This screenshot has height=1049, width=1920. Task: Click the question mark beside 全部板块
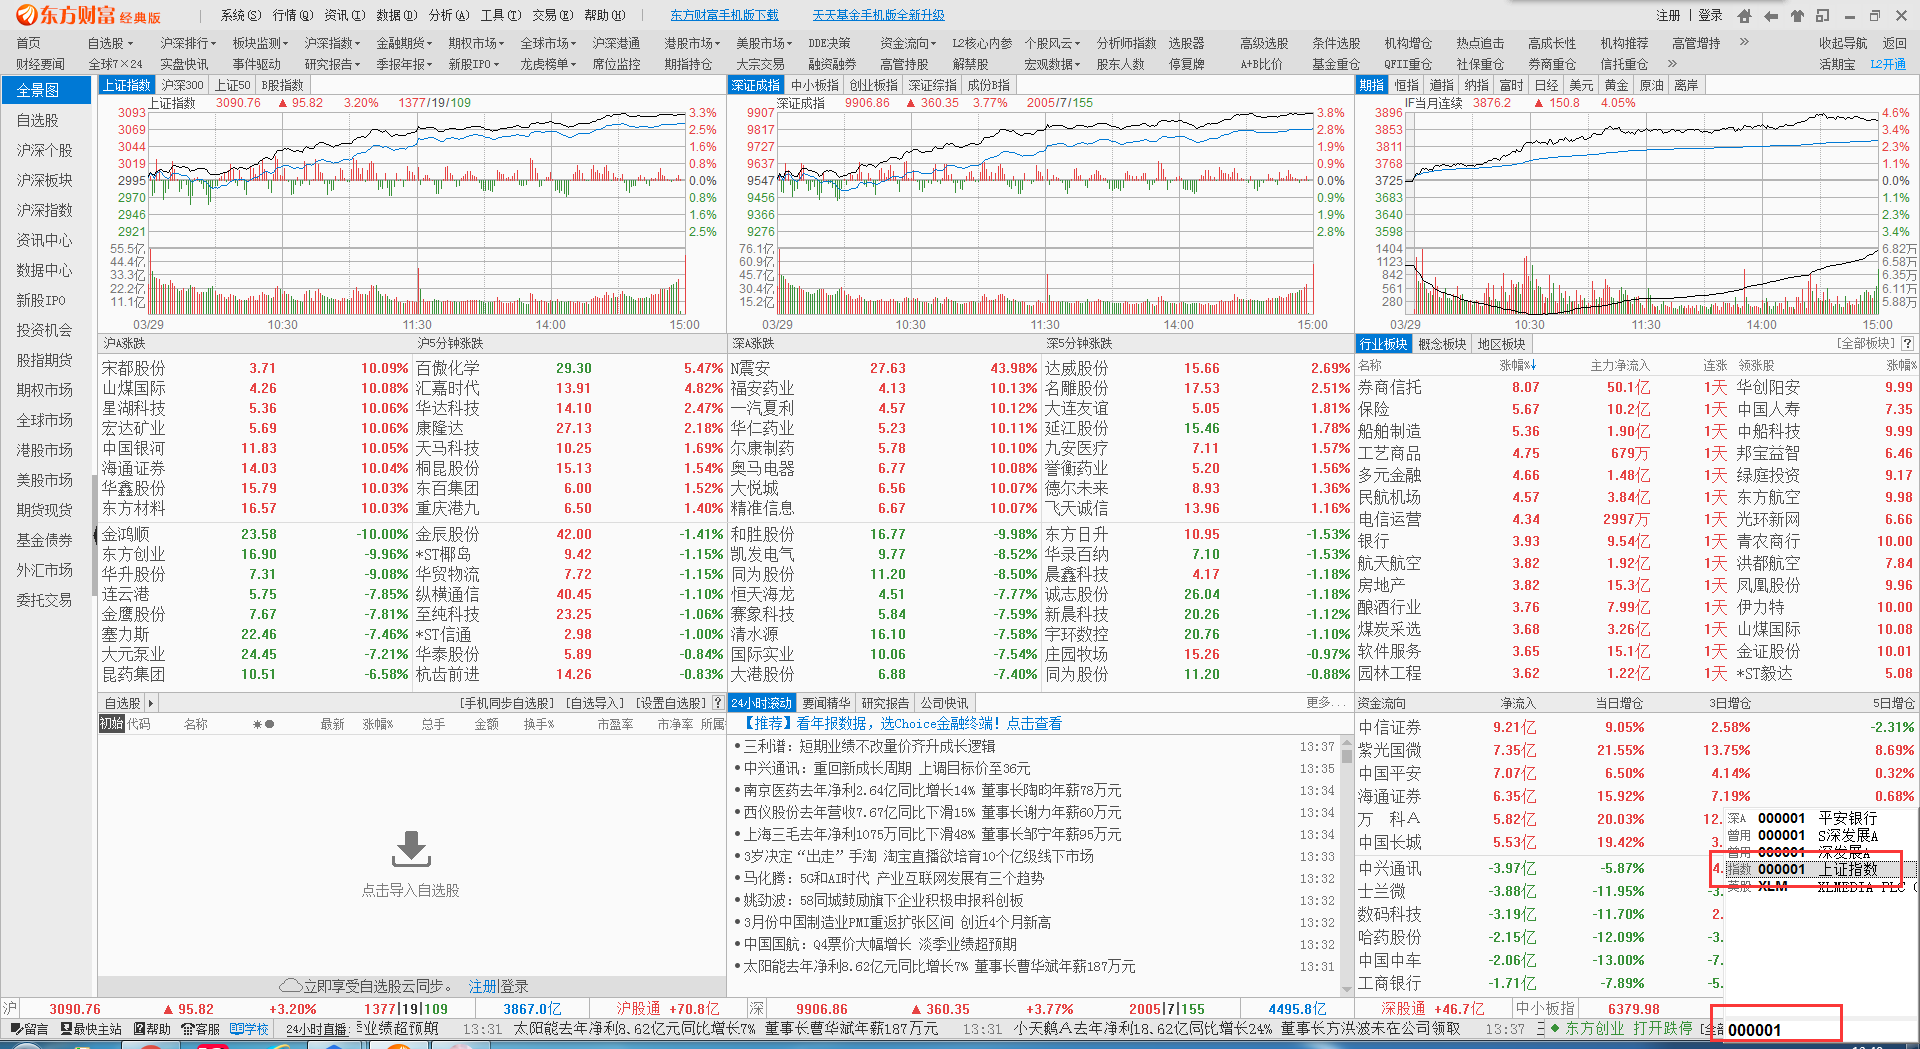tap(1907, 343)
